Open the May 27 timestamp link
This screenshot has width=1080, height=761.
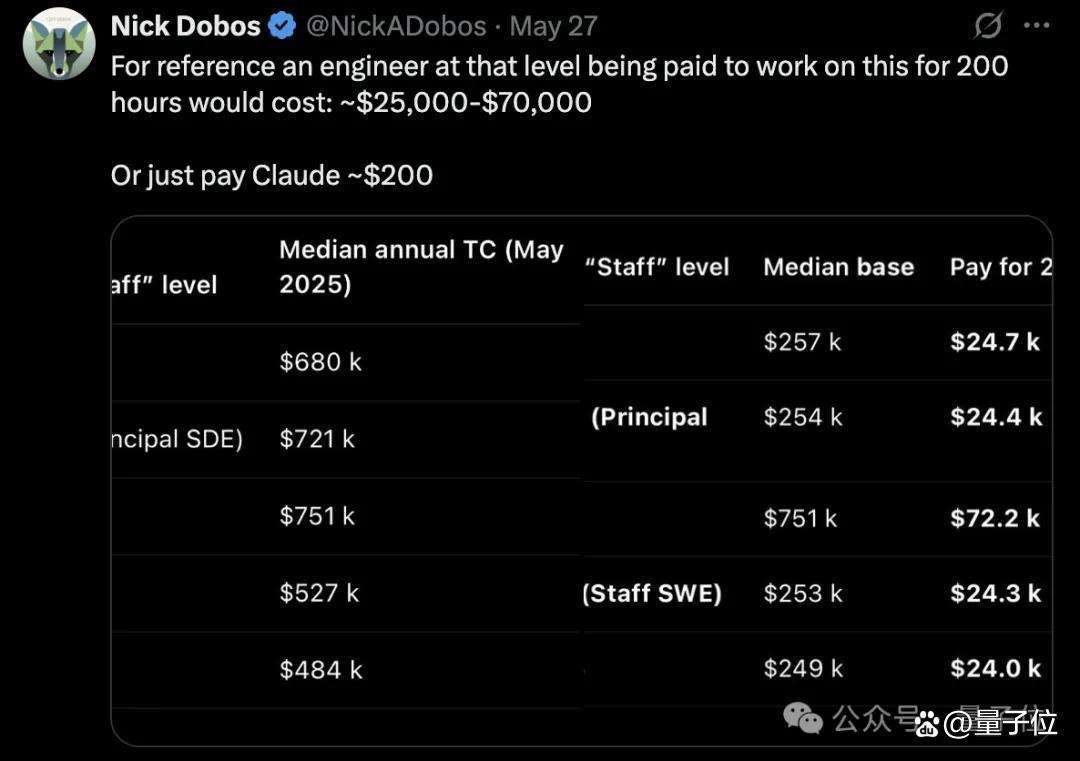pos(553,26)
